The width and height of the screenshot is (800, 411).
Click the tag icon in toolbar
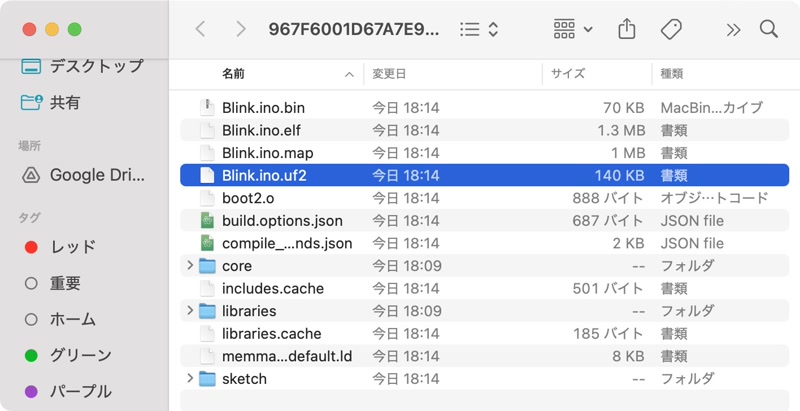coord(672,29)
